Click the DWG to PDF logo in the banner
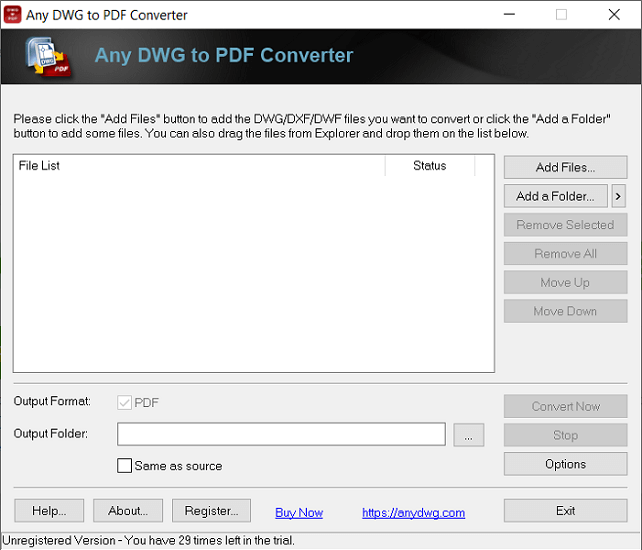Viewport: 642px width, 550px height. tap(48, 57)
